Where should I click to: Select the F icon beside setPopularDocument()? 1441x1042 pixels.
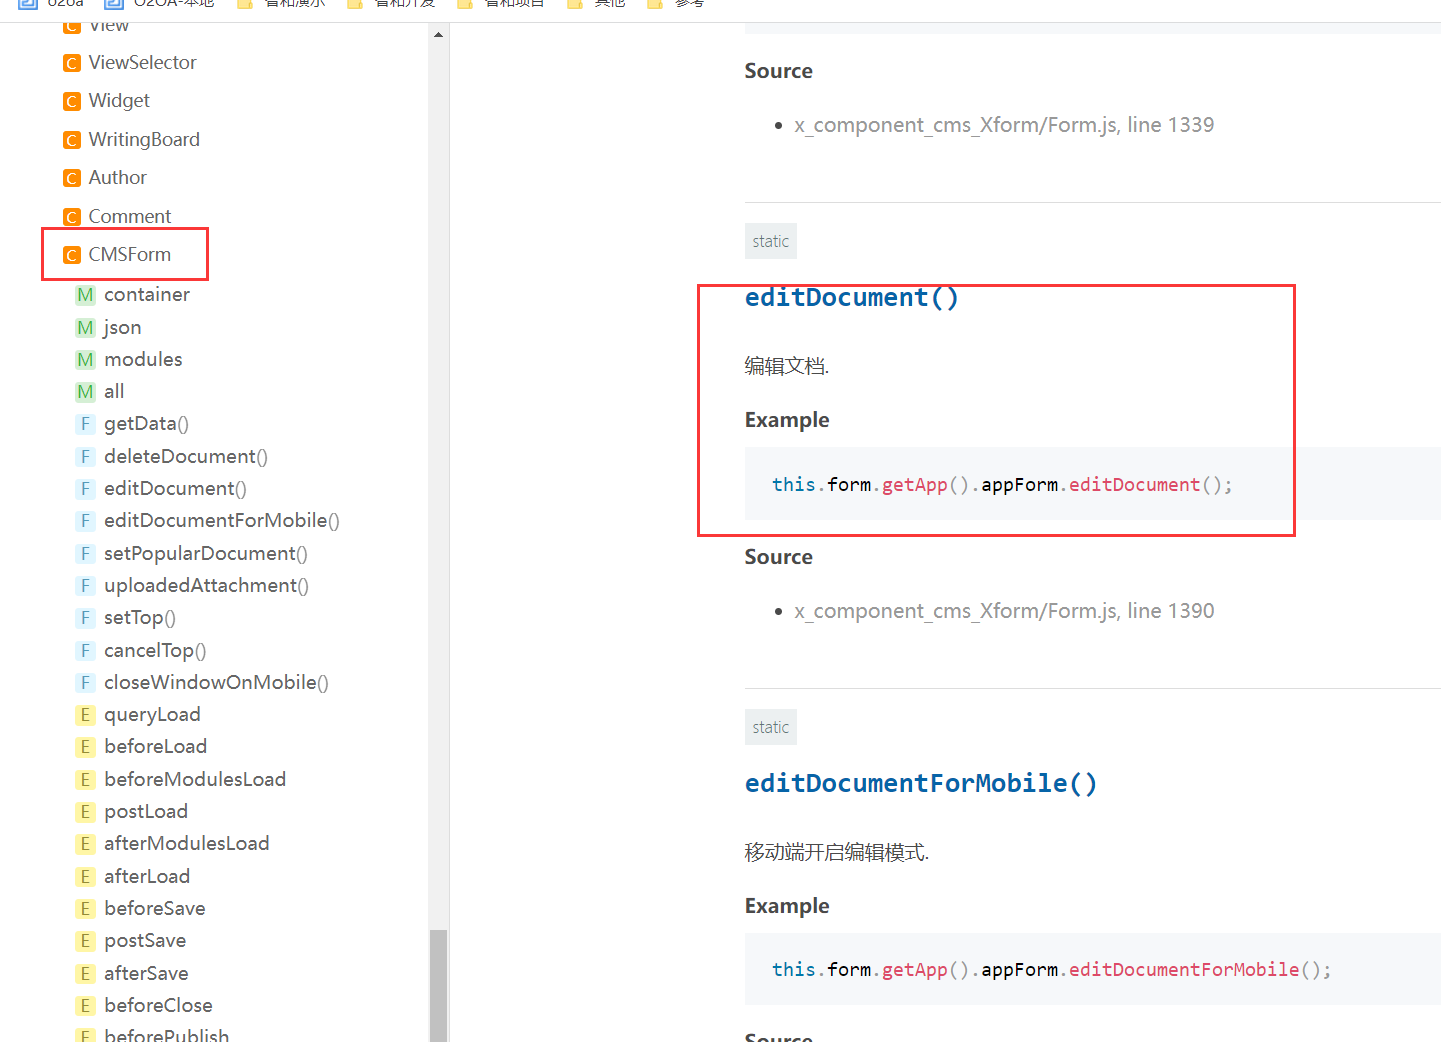(86, 554)
